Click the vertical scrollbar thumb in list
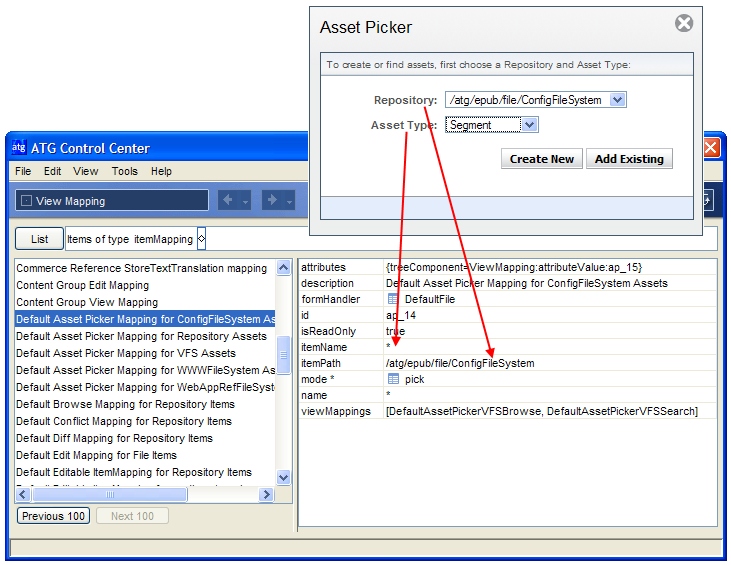This screenshot has height=565, width=731. tap(283, 355)
